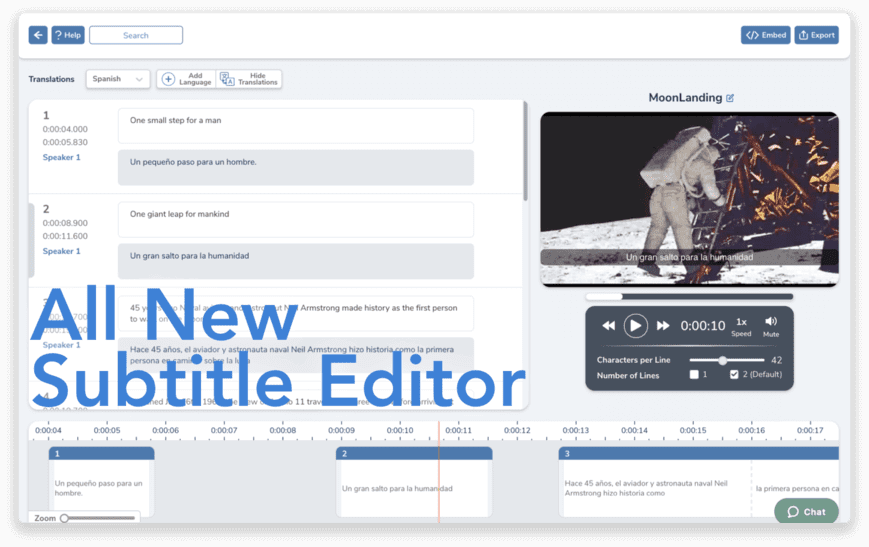Open the Chat widget
The height and width of the screenshot is (547, 869).
click(x=806, y=512)
